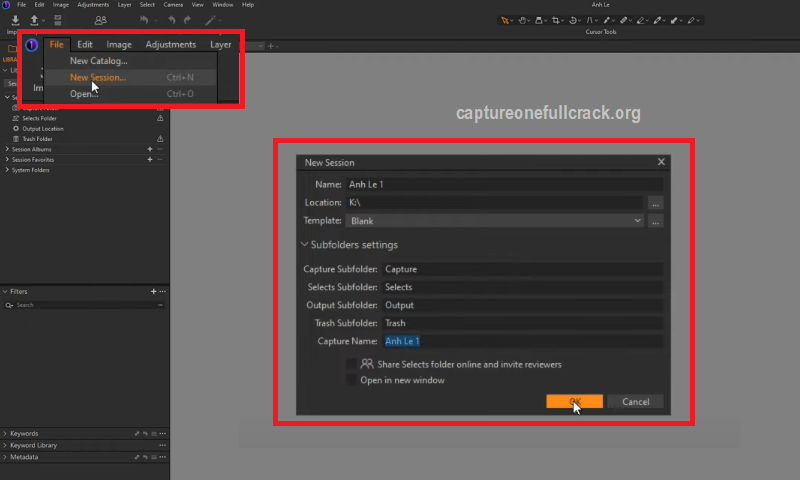Click the Location path field

494,203
